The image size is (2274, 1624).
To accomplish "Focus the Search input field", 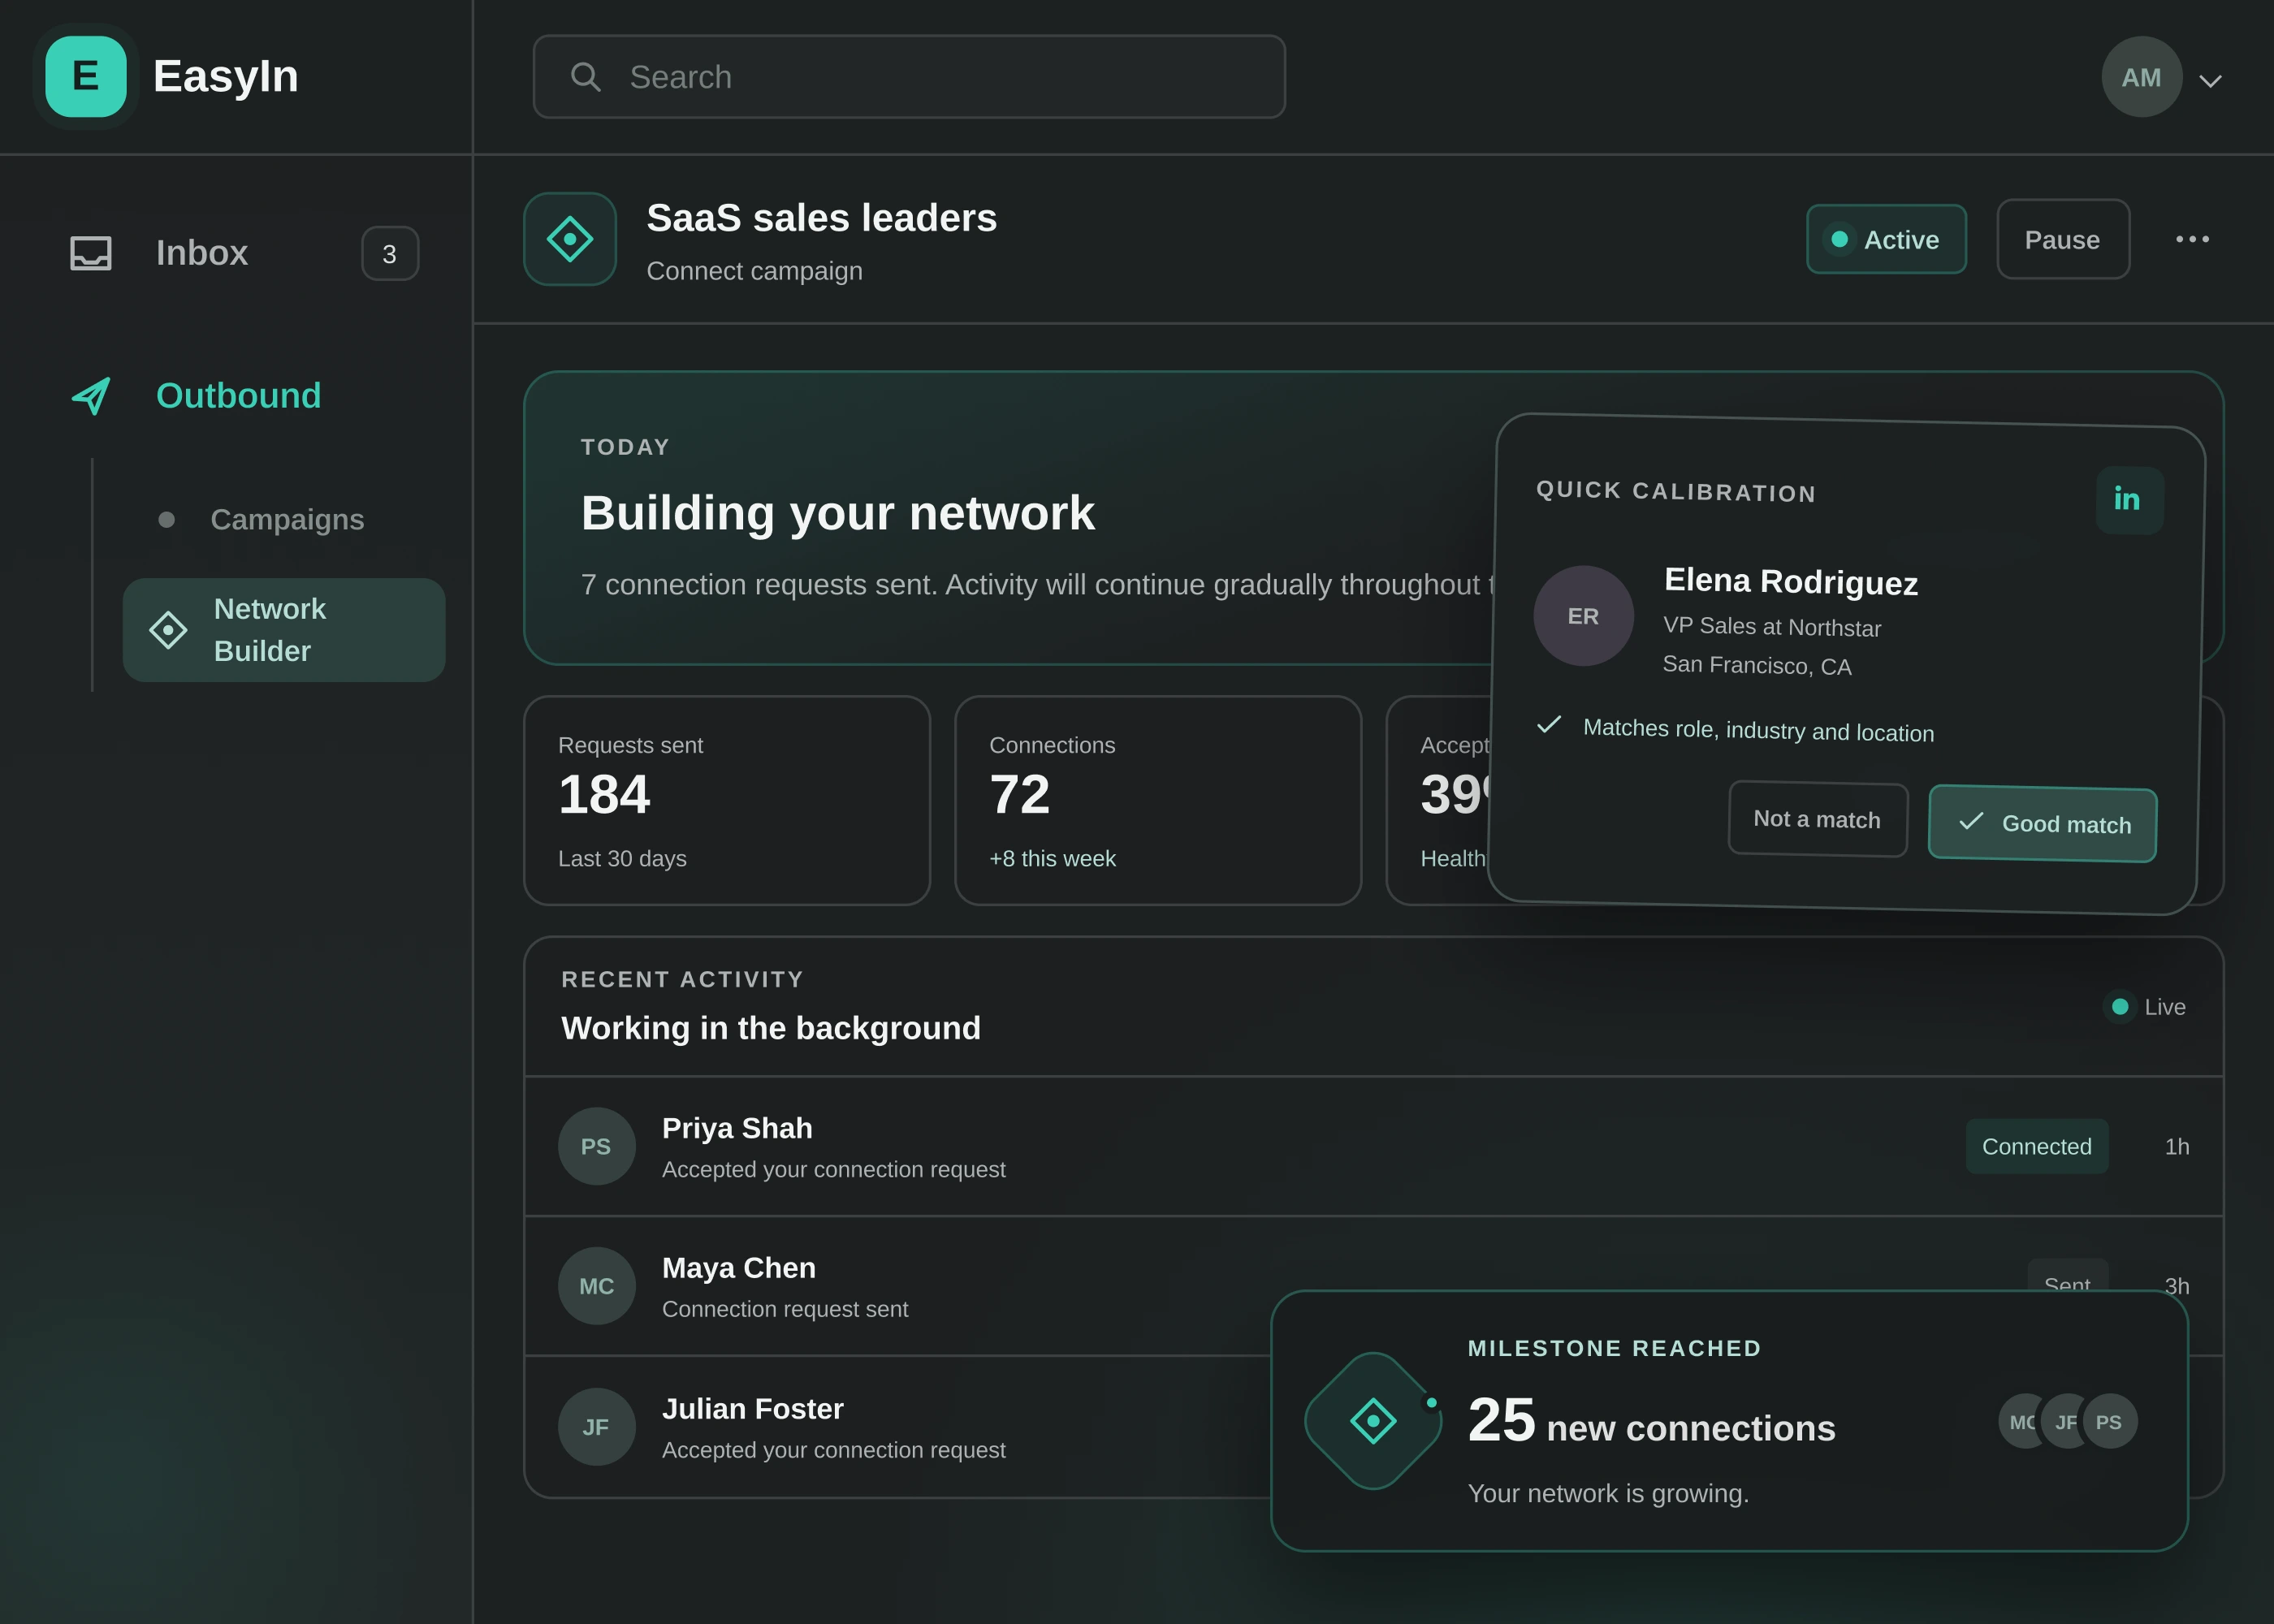I will coord(909,77).
